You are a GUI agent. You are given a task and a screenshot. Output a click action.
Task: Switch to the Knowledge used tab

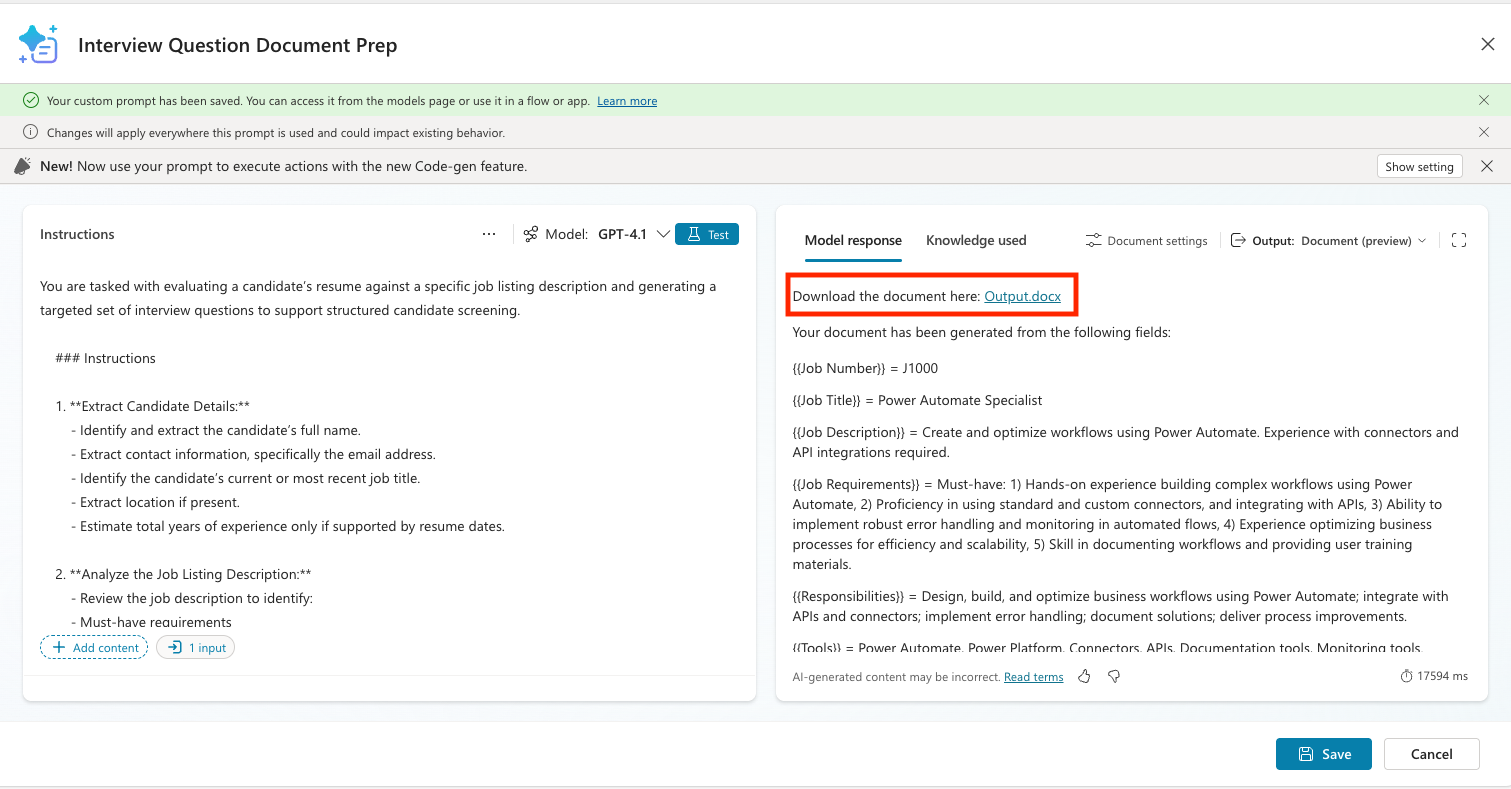(976, 240)
